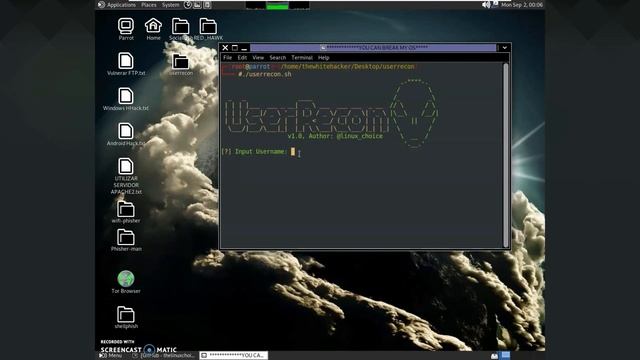Open the Parrot computer desktop icon
Screen dimensions: 640x360
tap(126, 26)
